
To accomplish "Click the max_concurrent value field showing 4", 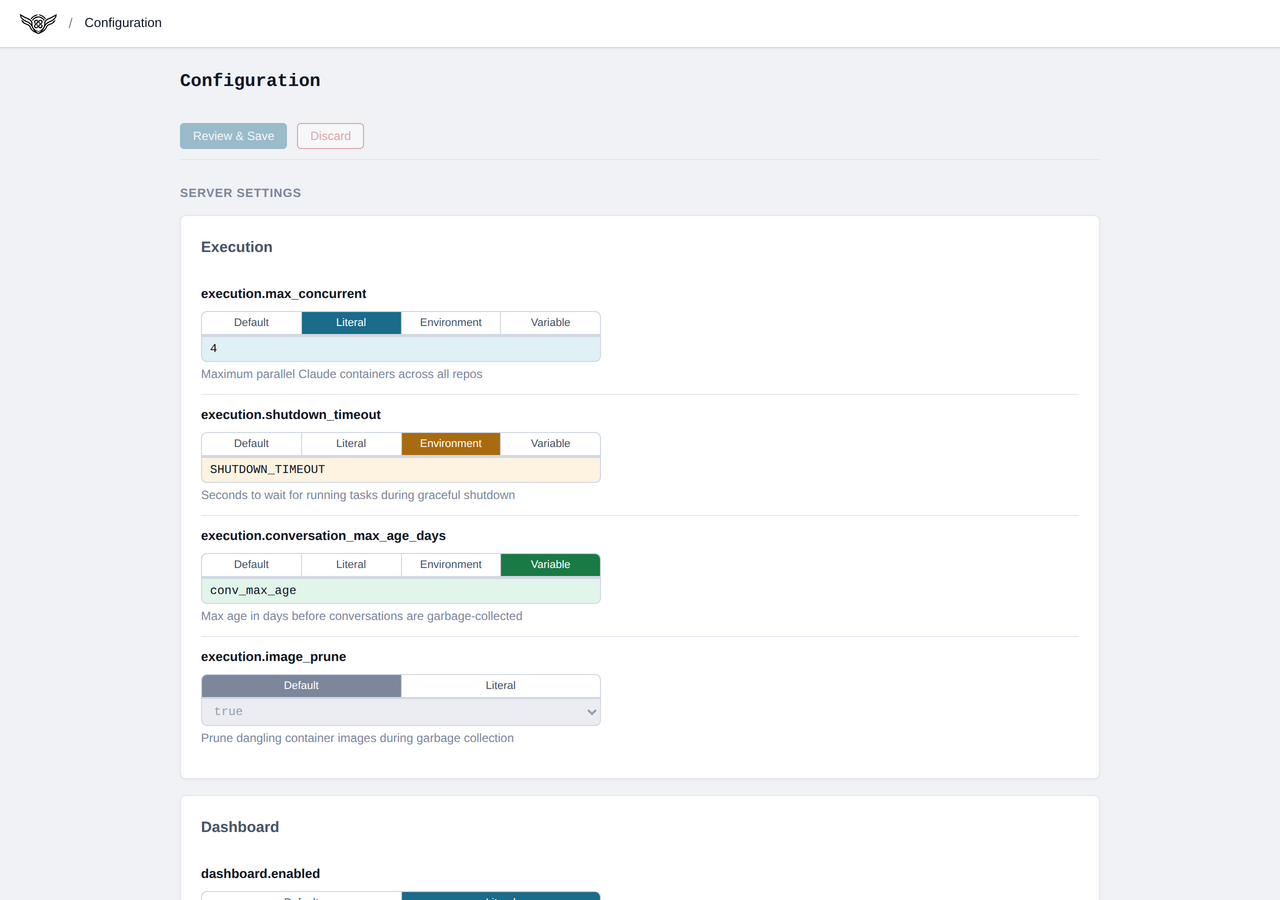I will pyautogui.click(x=400, y=348).
